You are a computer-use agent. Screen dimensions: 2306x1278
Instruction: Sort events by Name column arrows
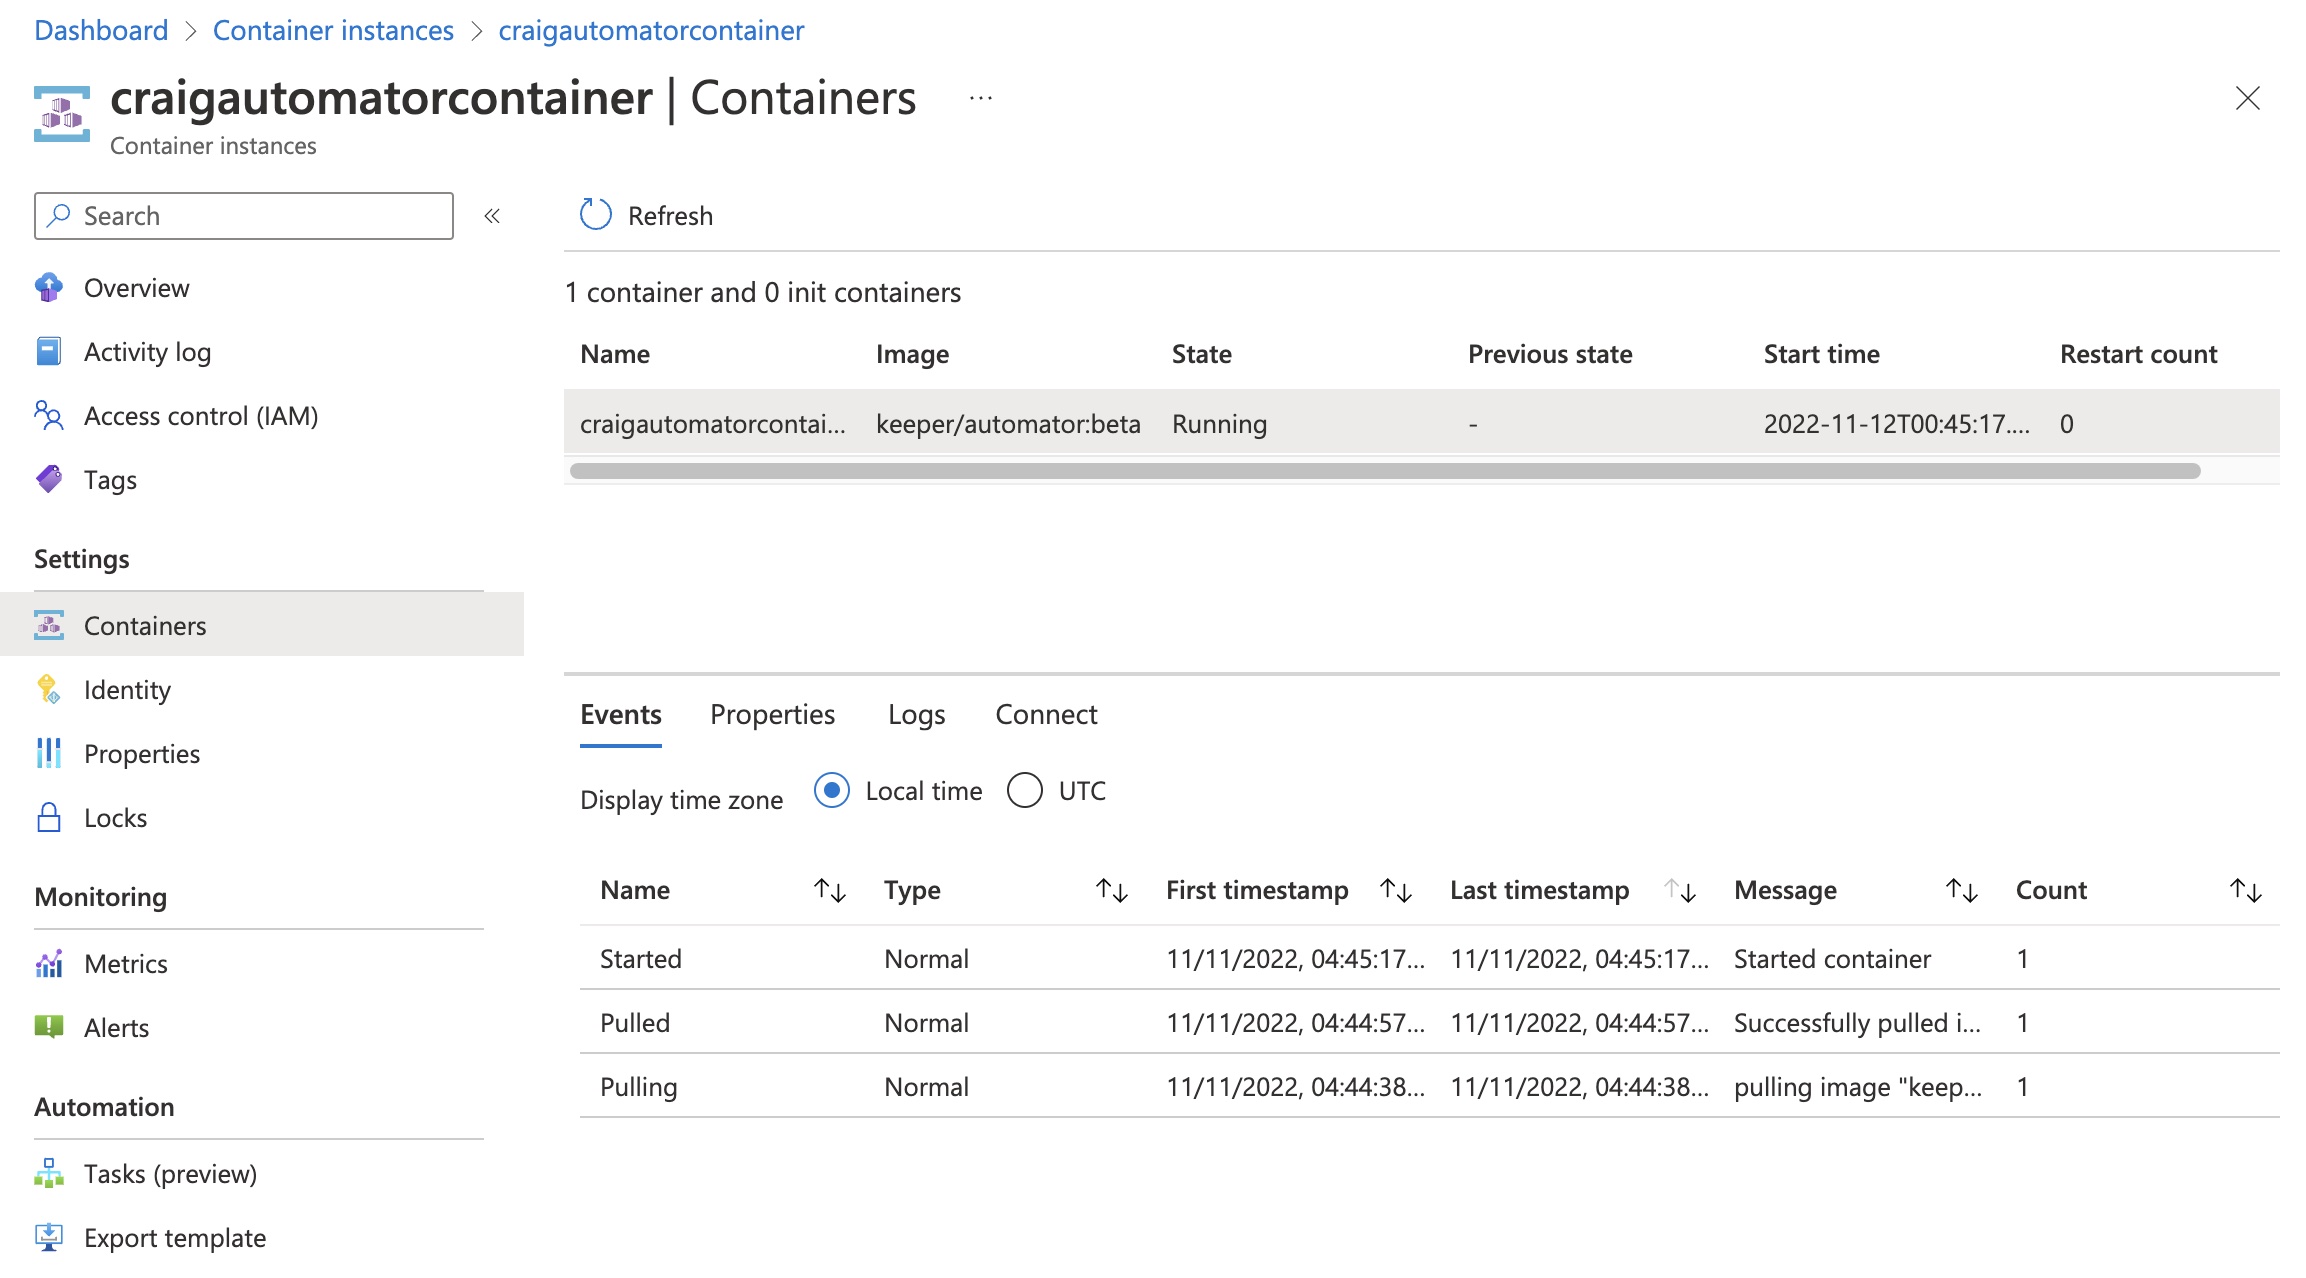830,890
